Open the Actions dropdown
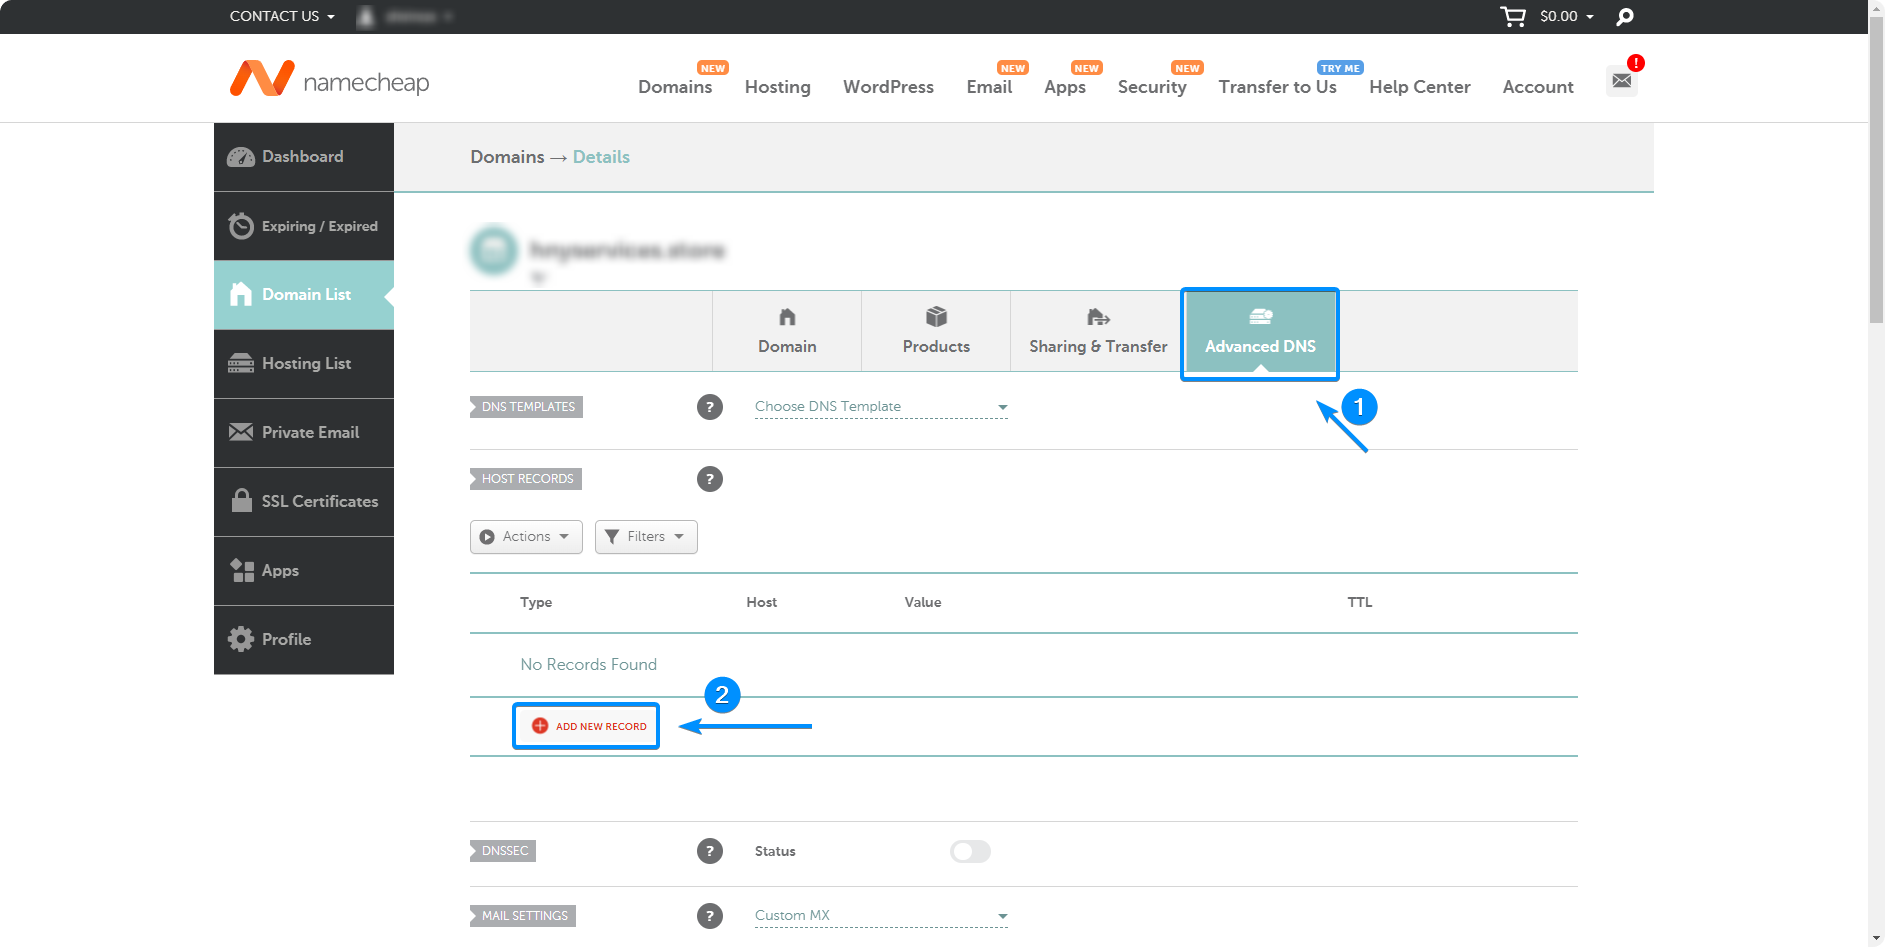The height and width of the screenshot is (947, 1885). click(x=526, y=537)
